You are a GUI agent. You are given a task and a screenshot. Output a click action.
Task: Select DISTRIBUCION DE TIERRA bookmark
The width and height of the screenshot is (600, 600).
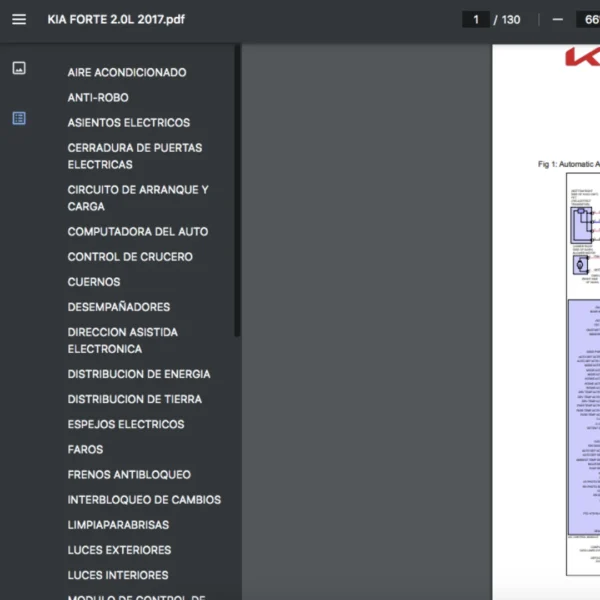click(x=135, y=399)
